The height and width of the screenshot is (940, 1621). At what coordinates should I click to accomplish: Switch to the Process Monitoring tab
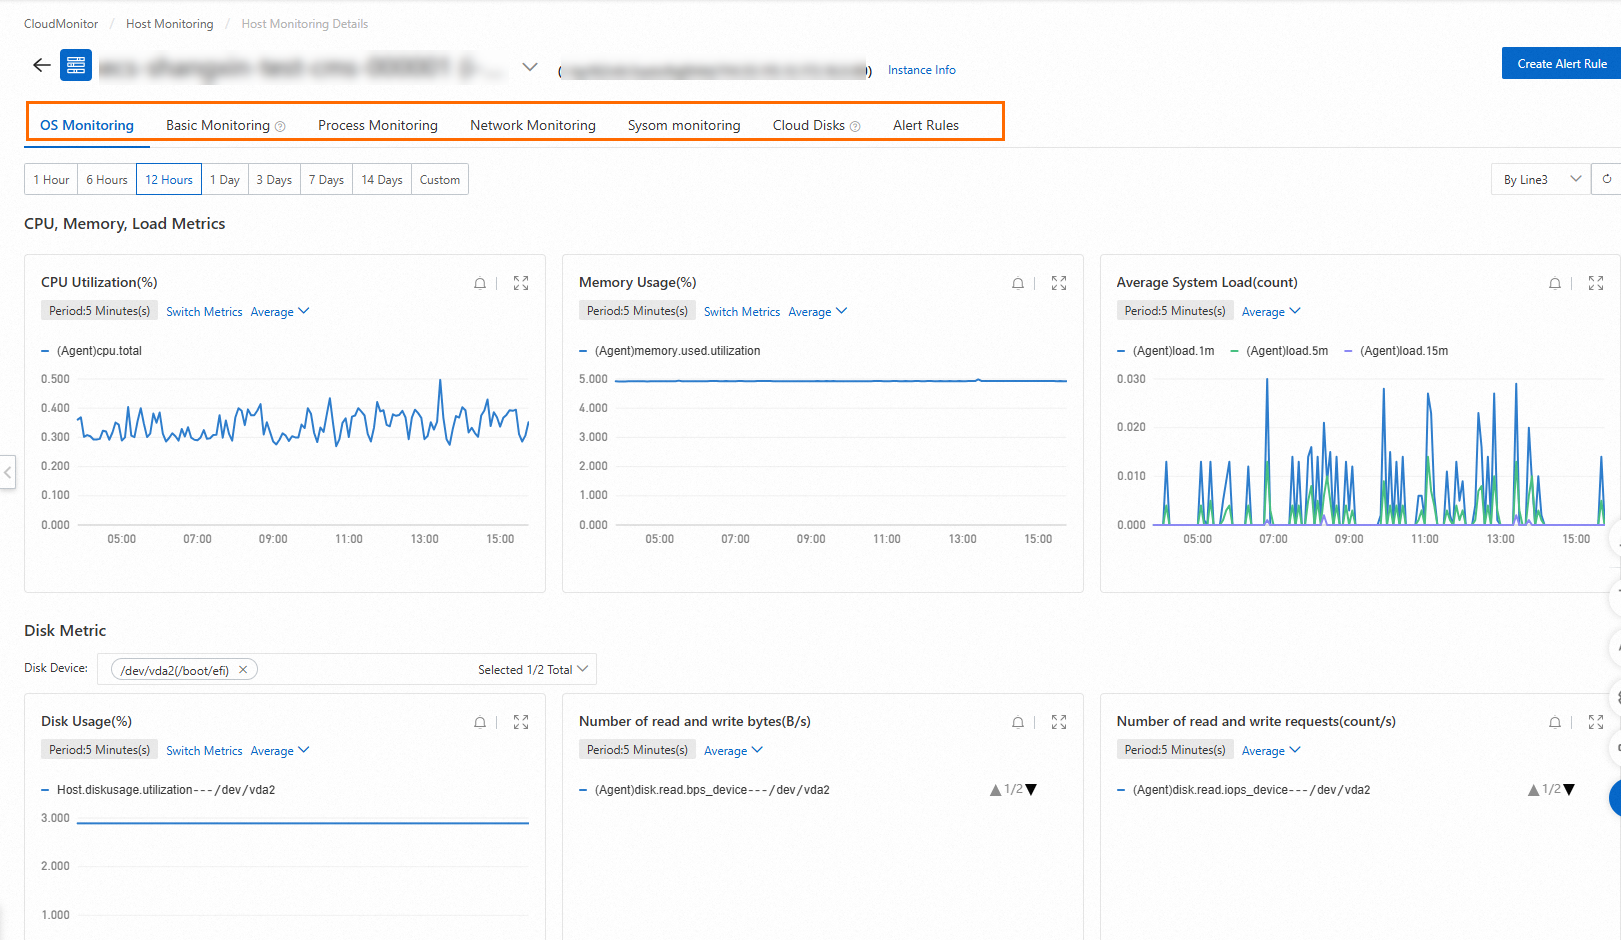[x=377, y=124]
